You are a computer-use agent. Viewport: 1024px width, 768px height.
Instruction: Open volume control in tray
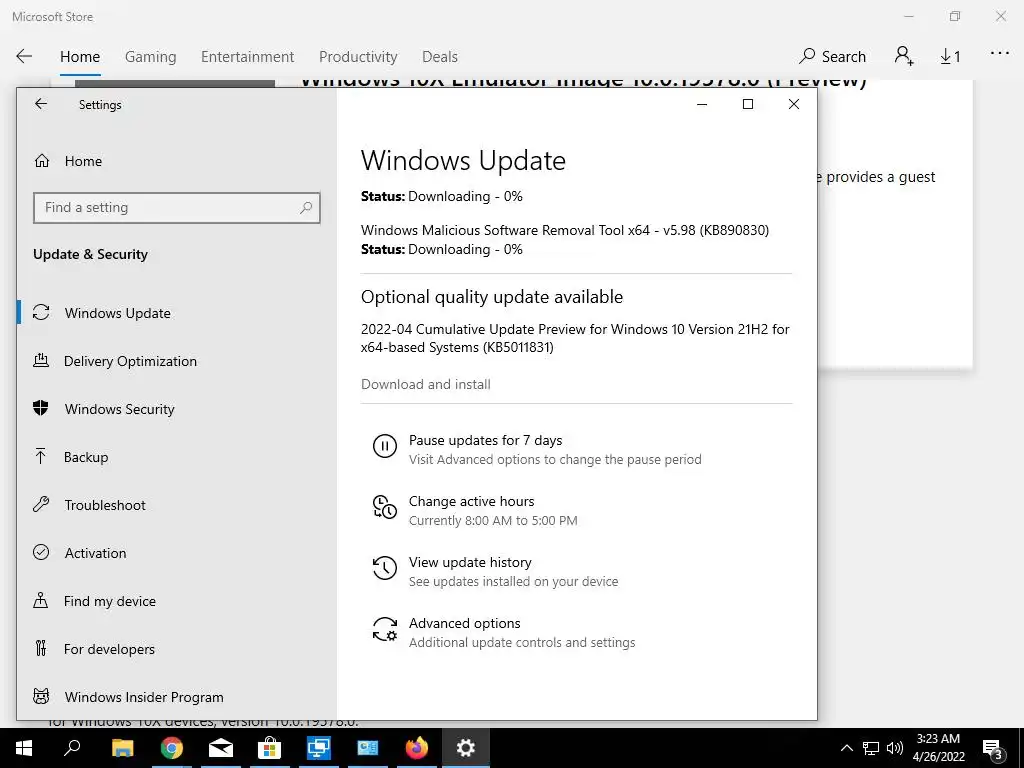click(x=895, y=748)
